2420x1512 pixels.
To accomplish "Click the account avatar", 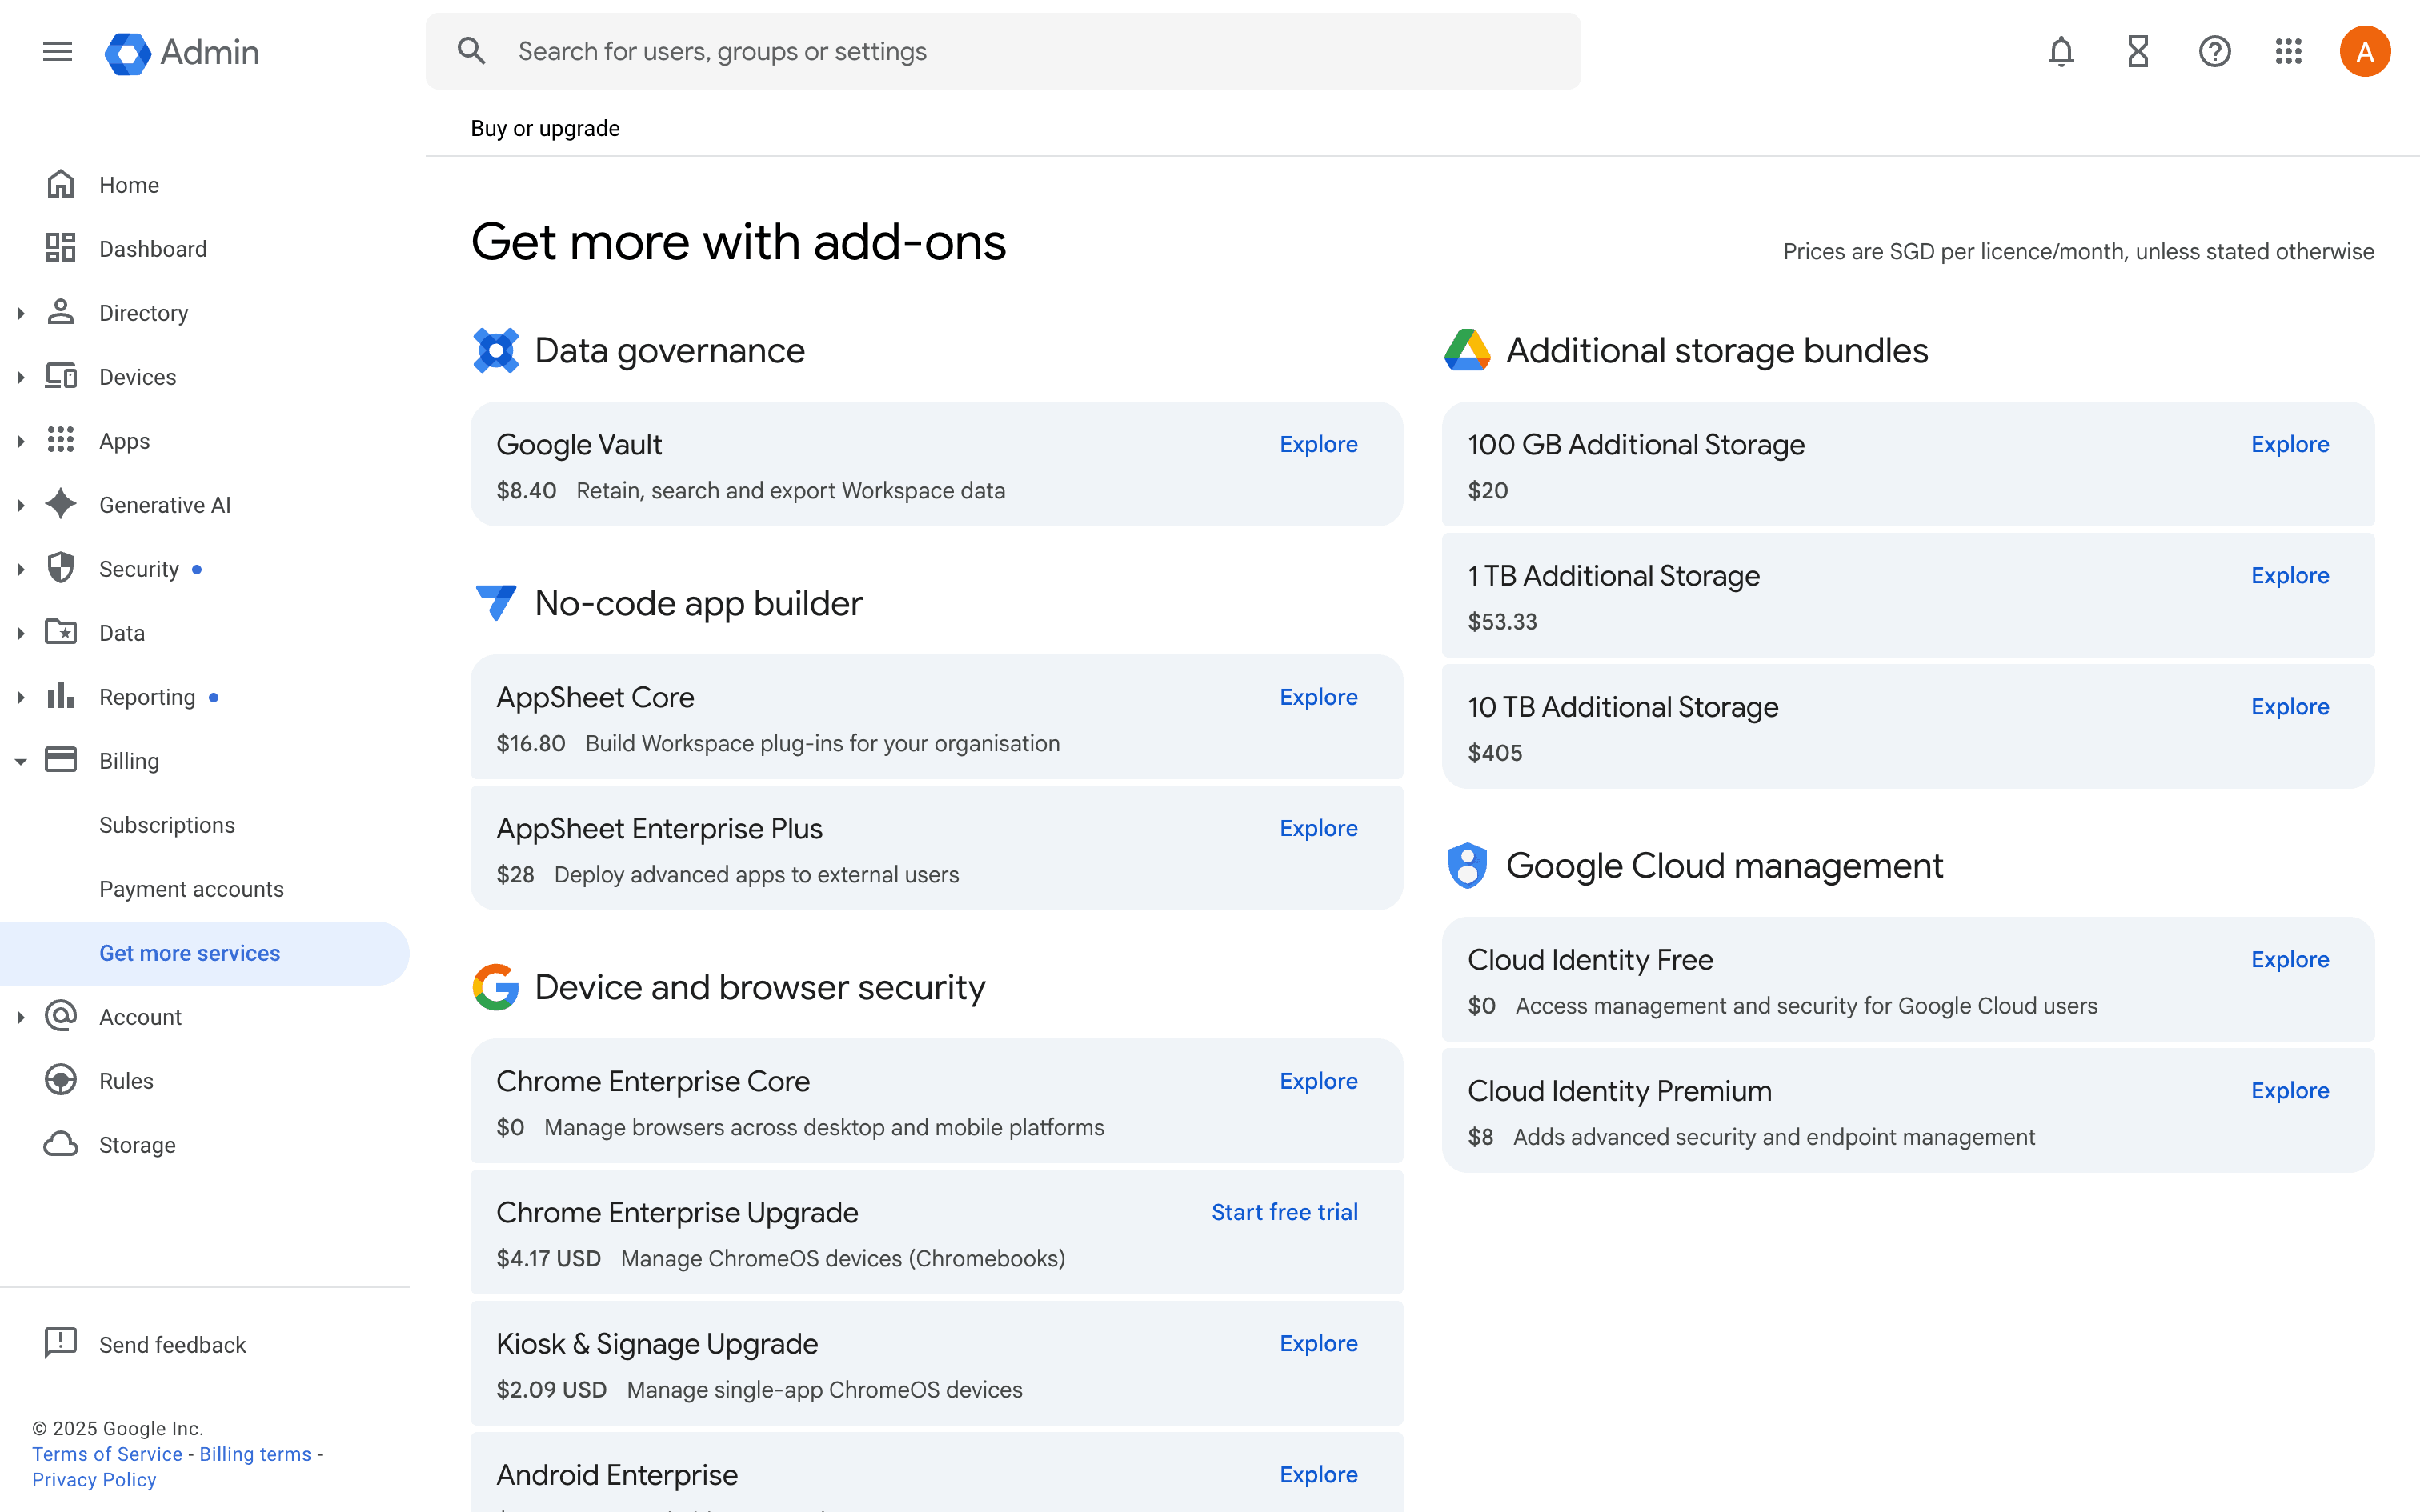I will click(x=2365, y=51).
